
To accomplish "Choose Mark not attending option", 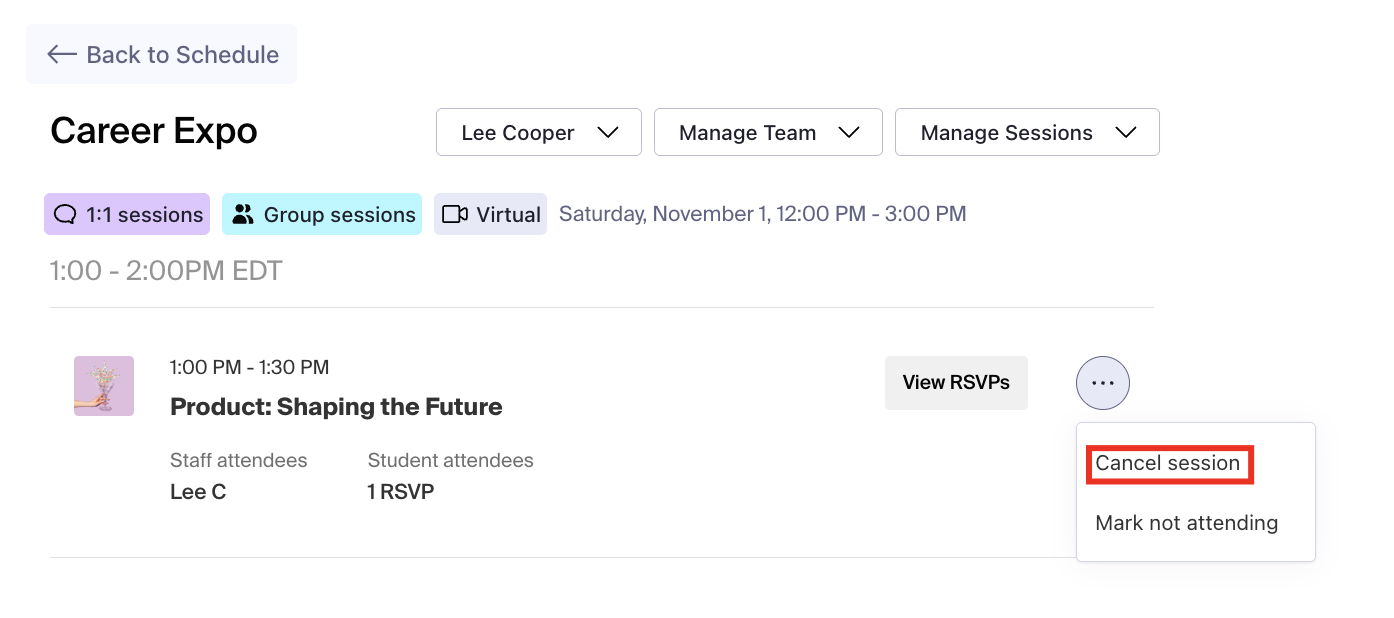I will pos(1186,523).
